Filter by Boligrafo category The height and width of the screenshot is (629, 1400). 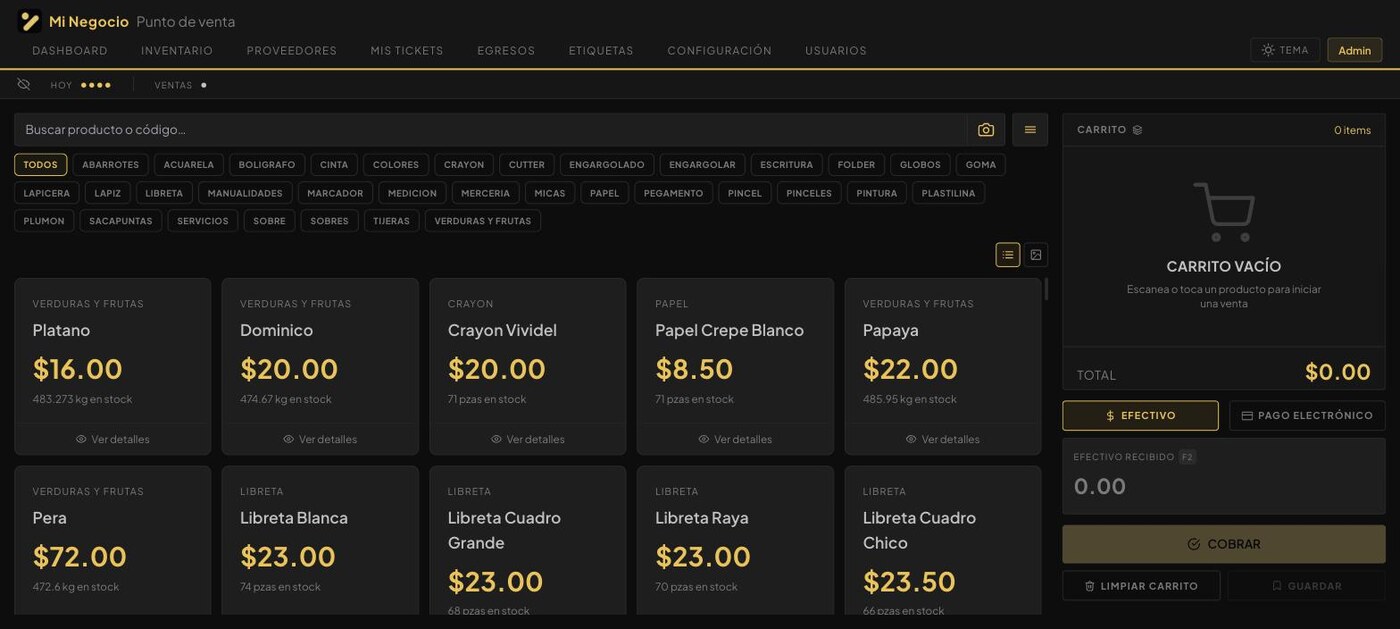(x=267, y=165)
